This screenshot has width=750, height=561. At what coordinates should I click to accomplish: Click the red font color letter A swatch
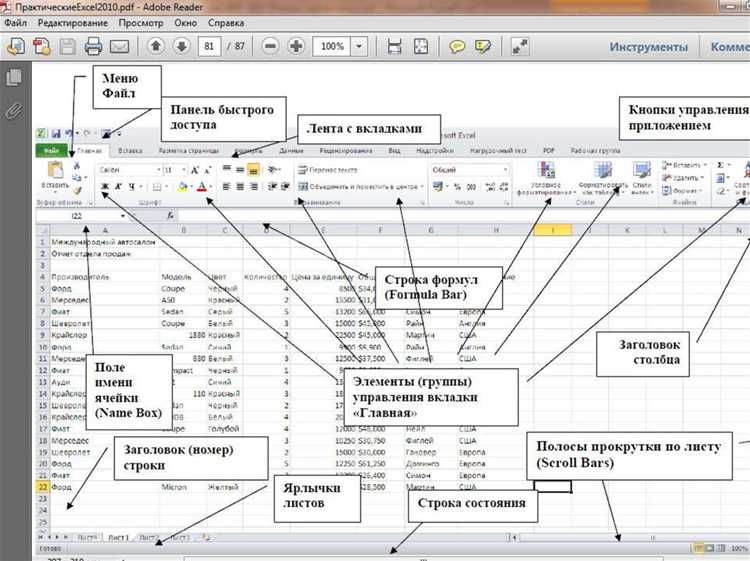click(202, 187)
